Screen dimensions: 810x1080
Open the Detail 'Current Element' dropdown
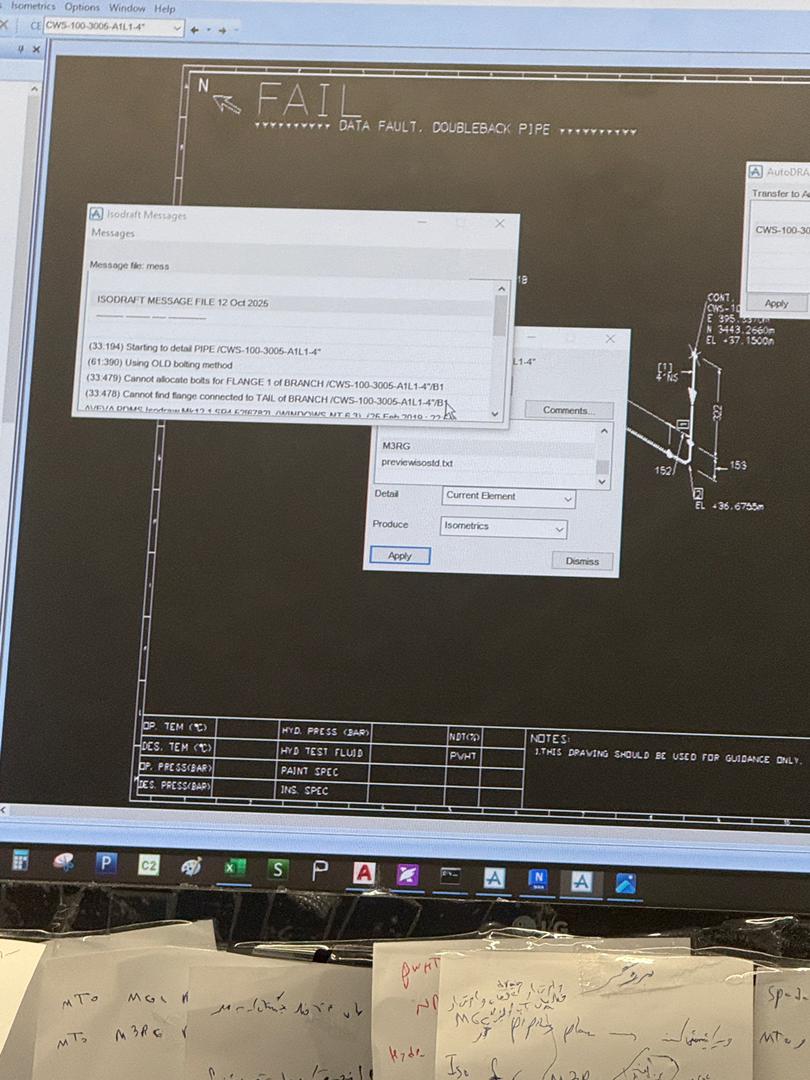coord(568,498)
